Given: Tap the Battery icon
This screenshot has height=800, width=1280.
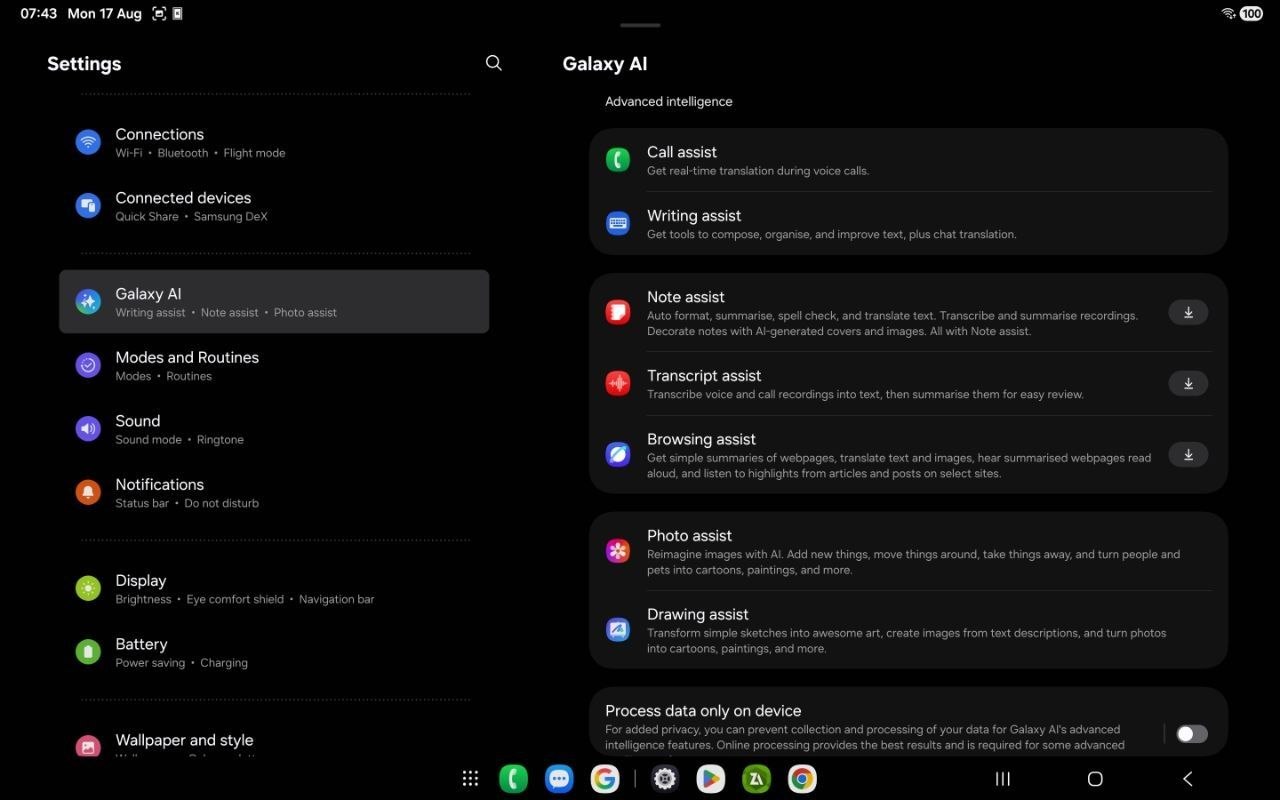Looking at the screenshot, I should tap(88, 652).
